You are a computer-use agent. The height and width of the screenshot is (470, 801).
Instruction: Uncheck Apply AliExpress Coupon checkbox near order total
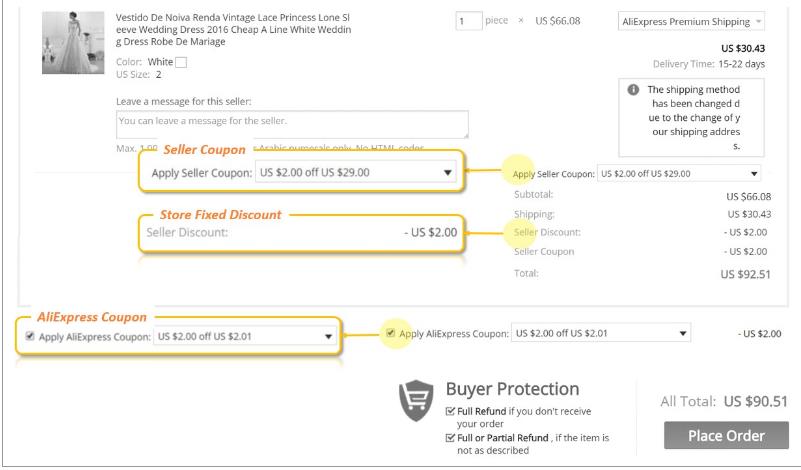click(x=390, y=333)
